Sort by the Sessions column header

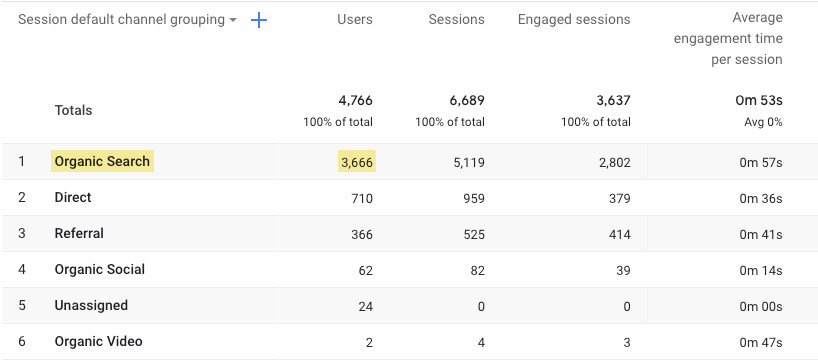coord(456,20)
